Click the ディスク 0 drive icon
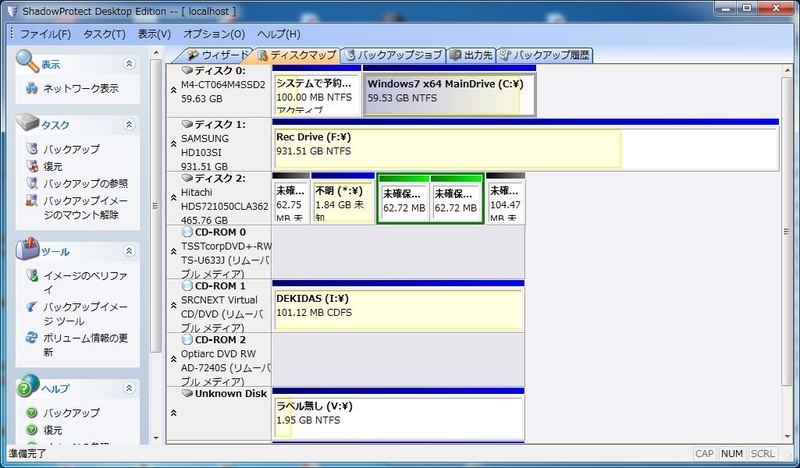 pyautogui.click(x=187, y=70)
